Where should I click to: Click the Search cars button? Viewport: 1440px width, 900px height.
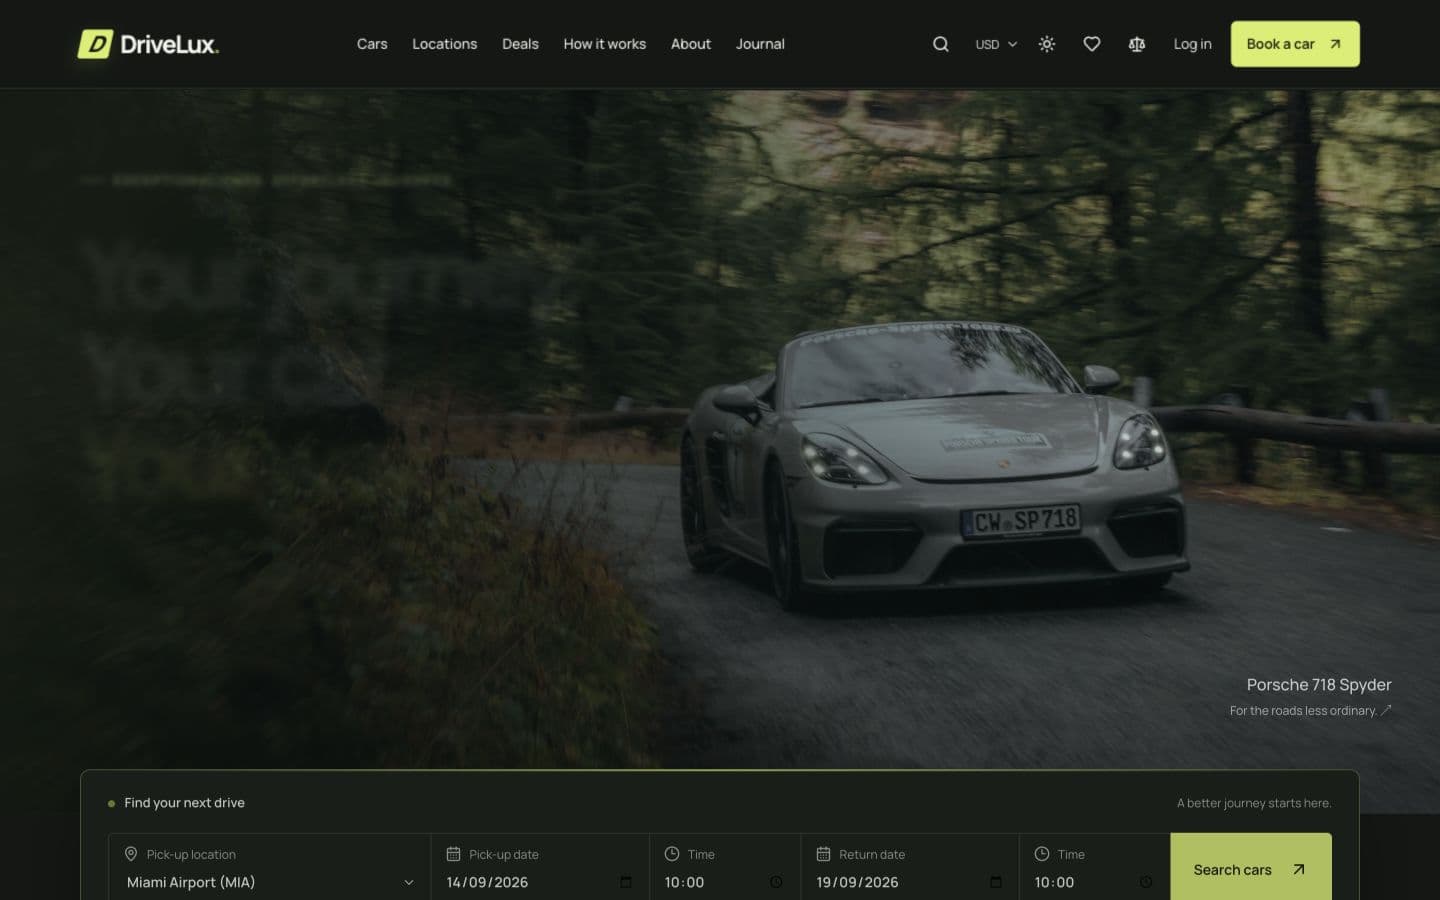[1251, 868]
